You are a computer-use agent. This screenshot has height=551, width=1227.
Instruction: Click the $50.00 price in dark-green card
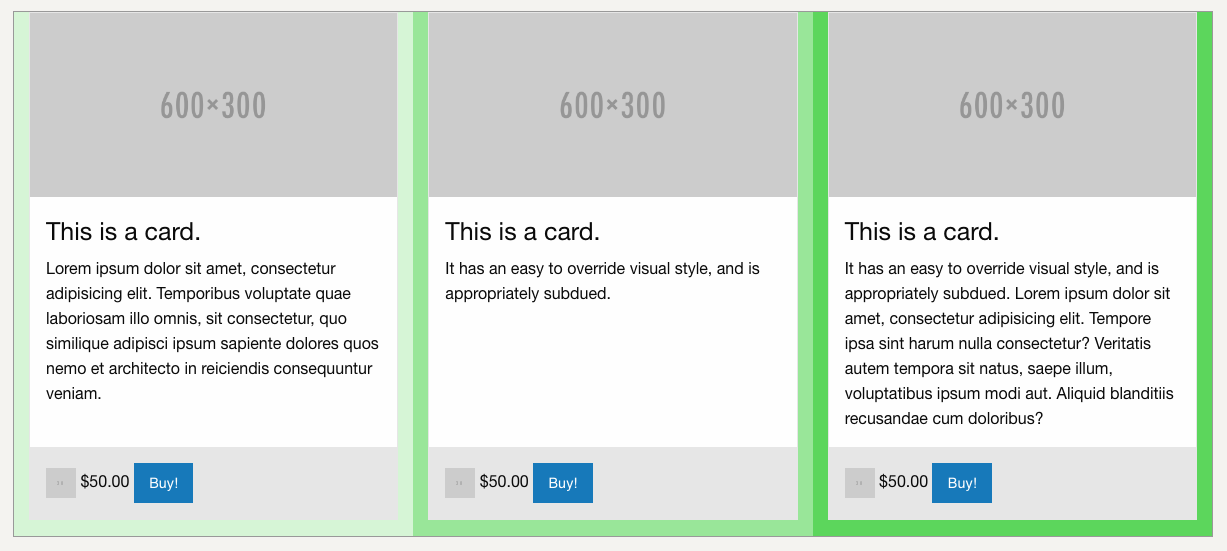pyautogui.click(x=904, y=482)
